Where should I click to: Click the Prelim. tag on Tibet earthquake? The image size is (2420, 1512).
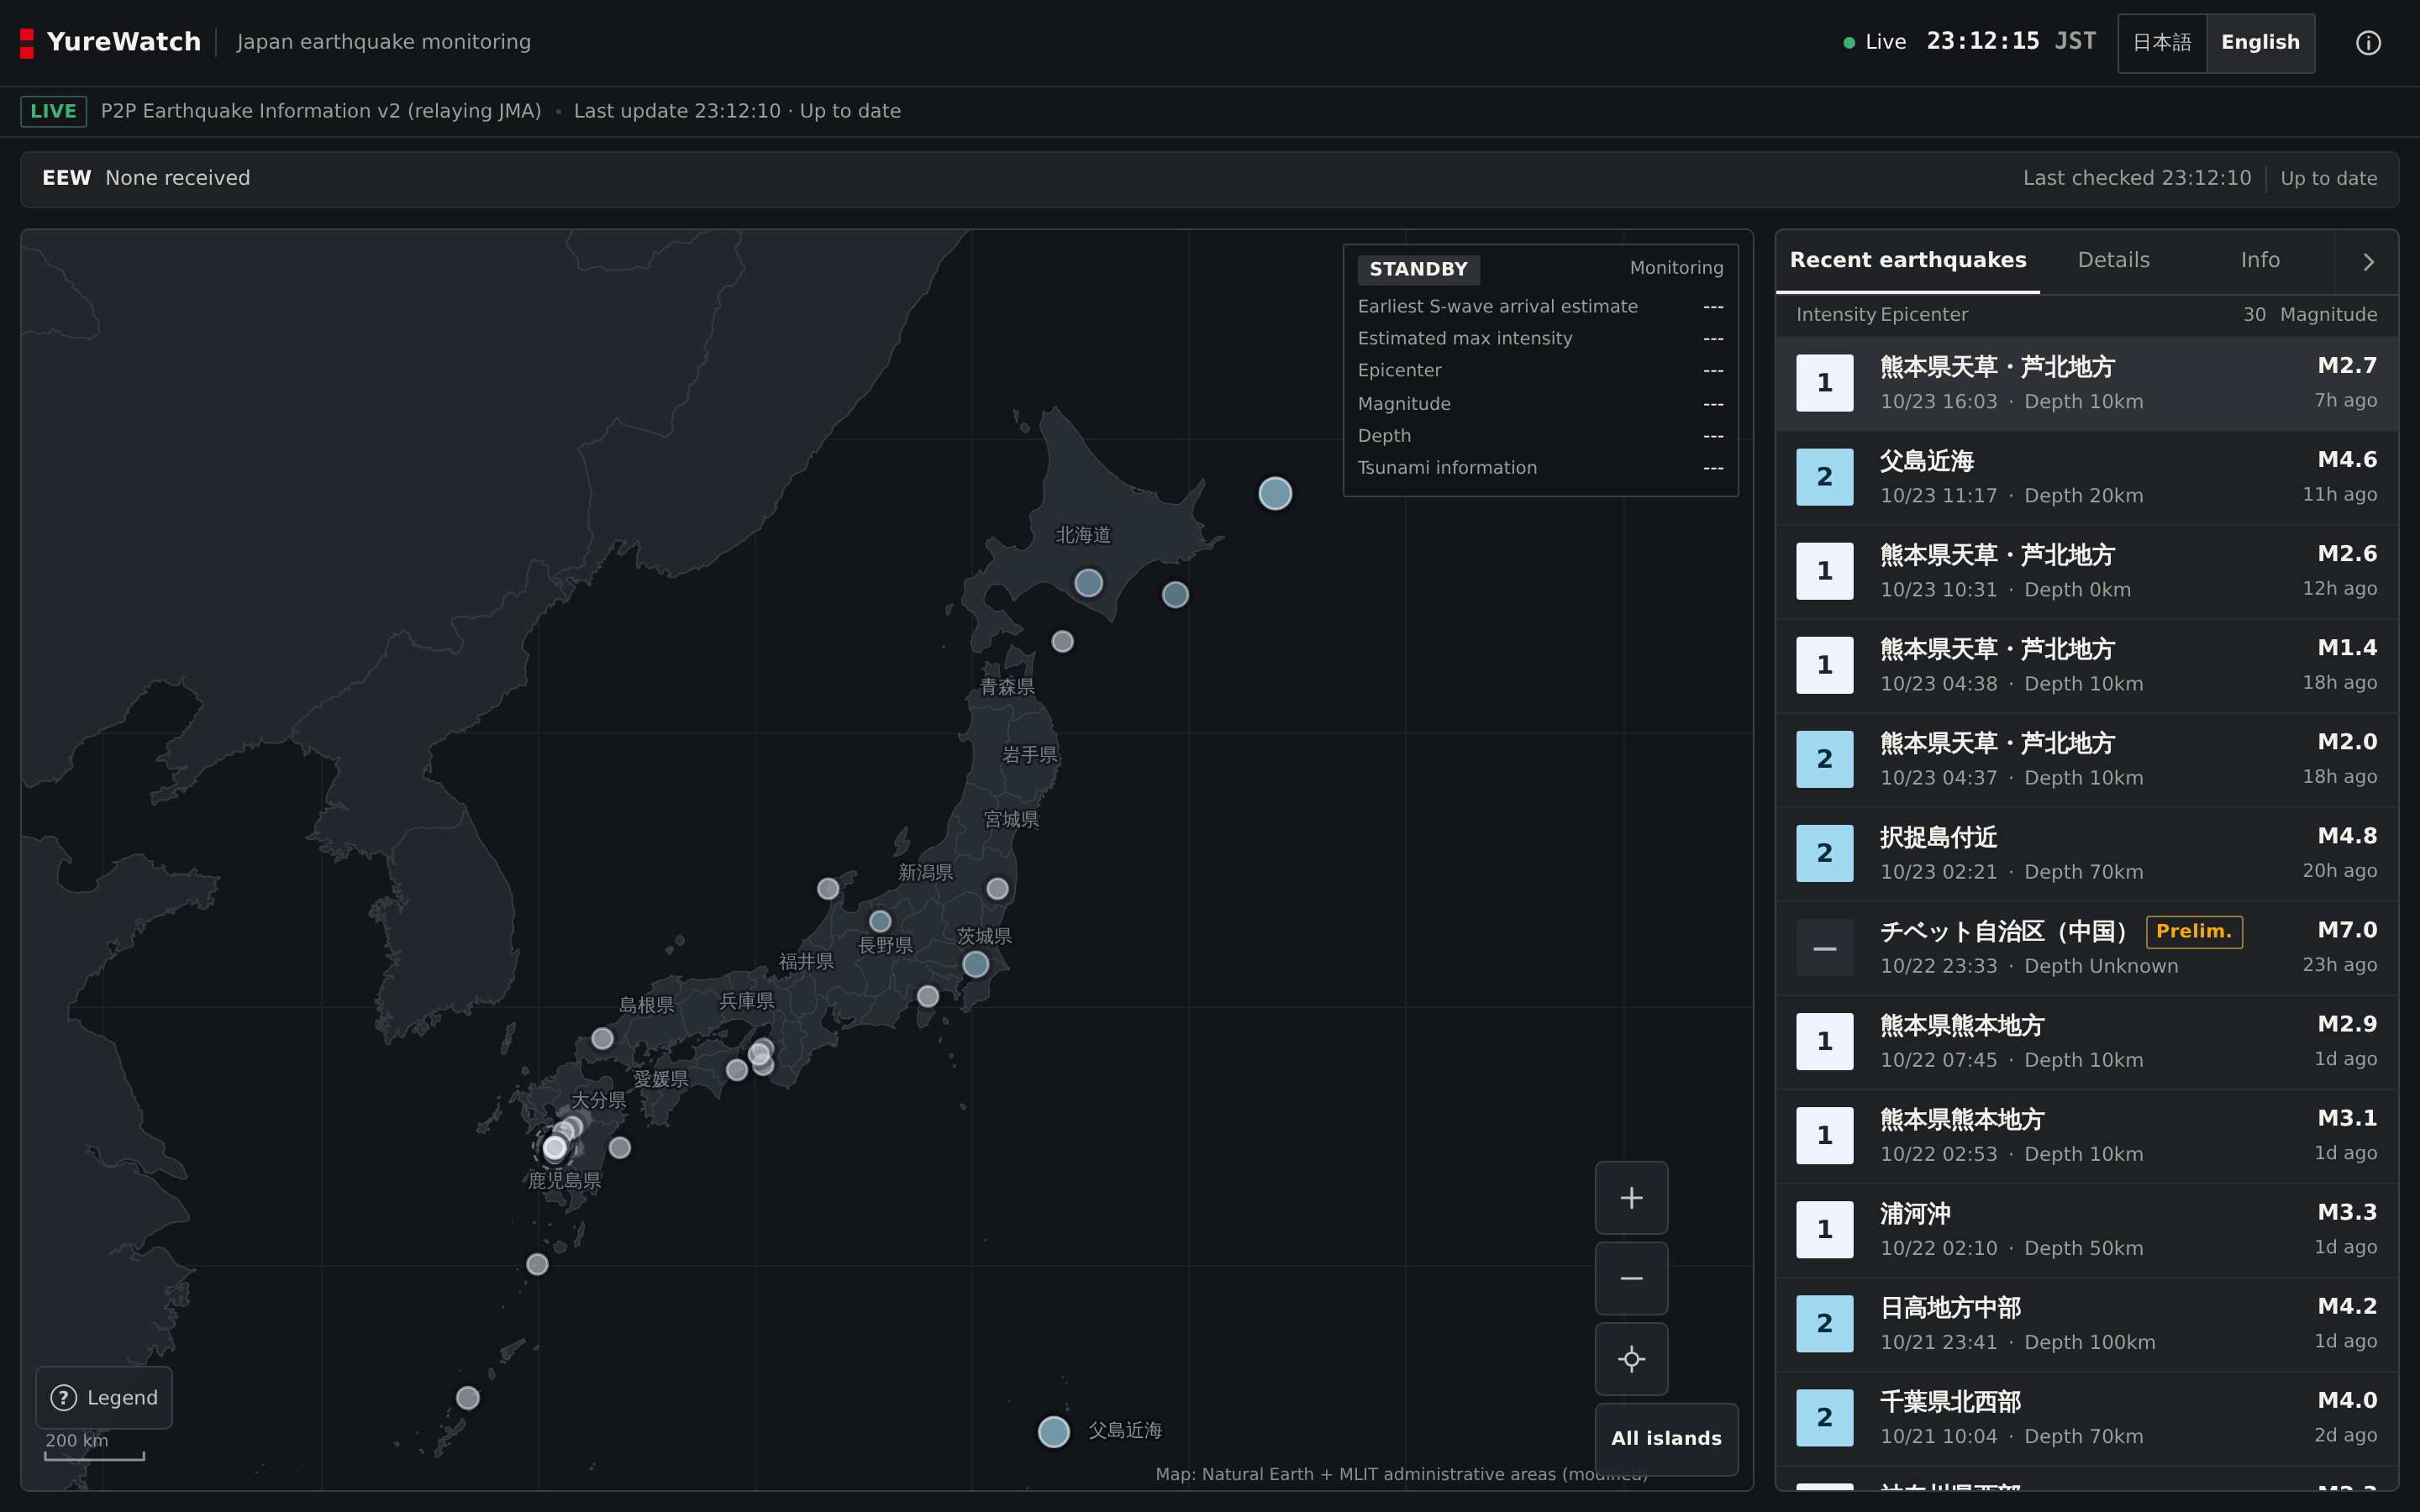click(x=2194, y=931)
